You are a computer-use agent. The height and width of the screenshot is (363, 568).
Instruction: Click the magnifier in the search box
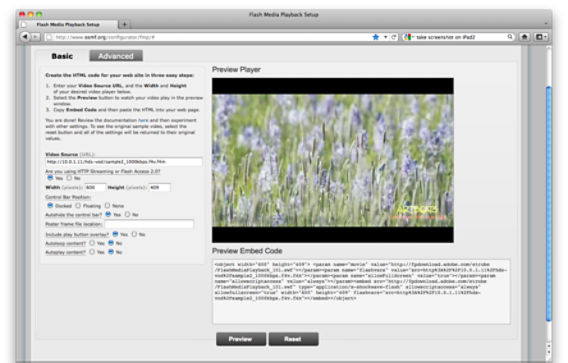click(x=510, y=37)
